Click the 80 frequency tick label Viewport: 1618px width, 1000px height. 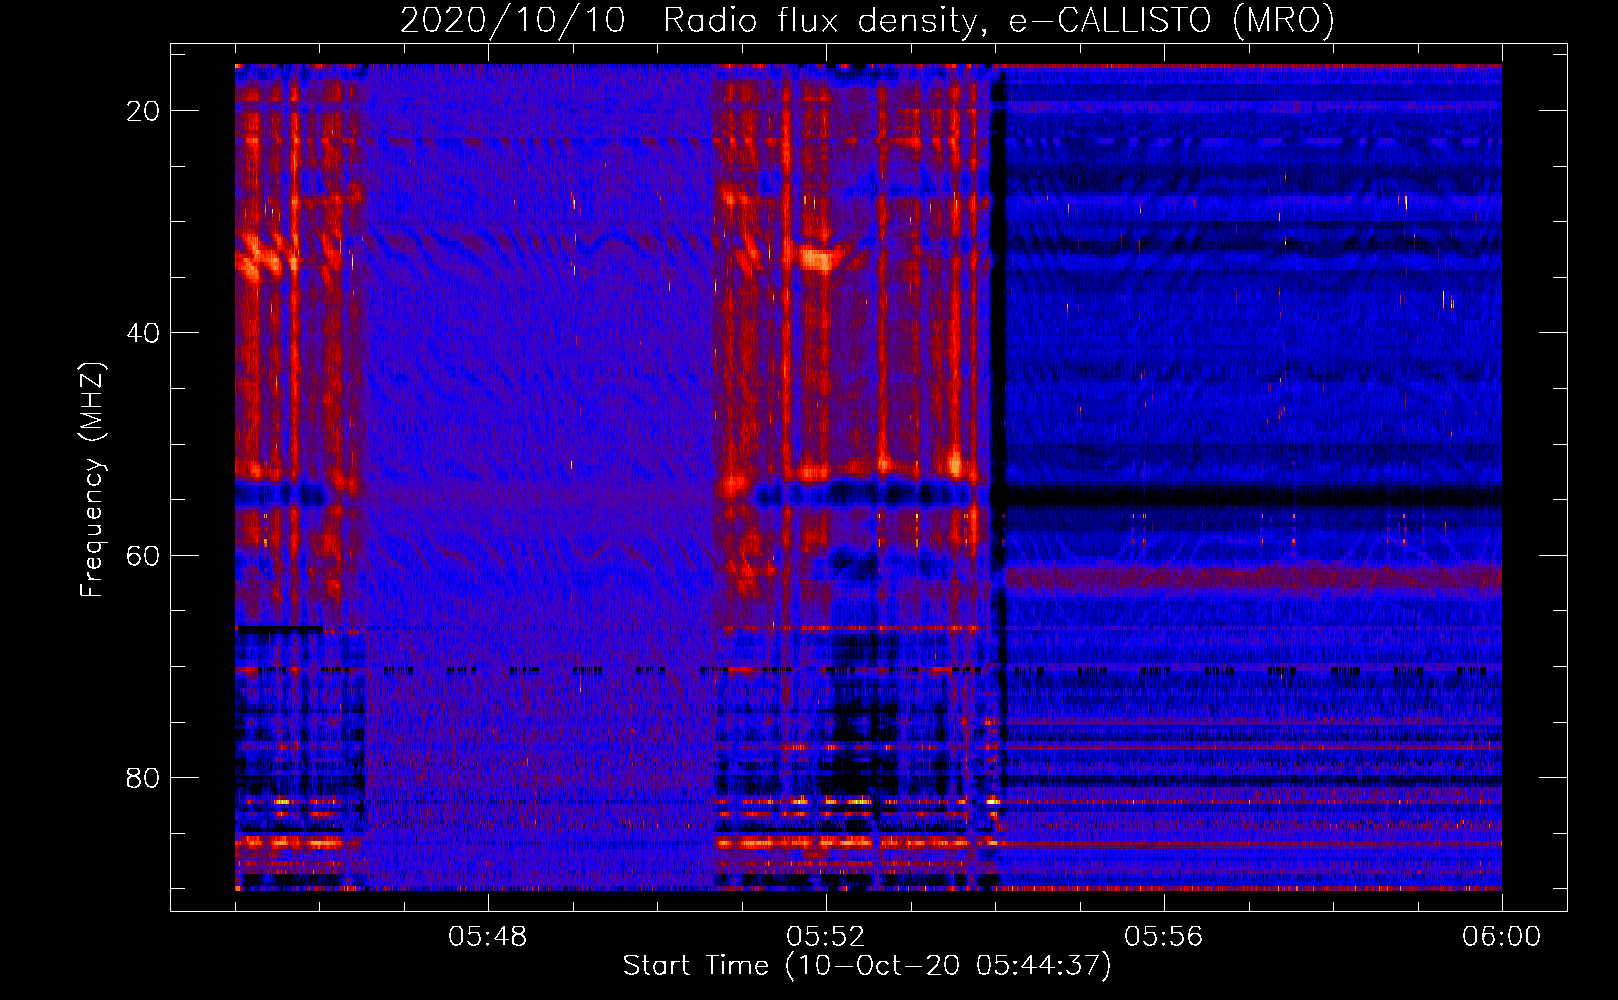pyautogui.click(x=143, y=777)
